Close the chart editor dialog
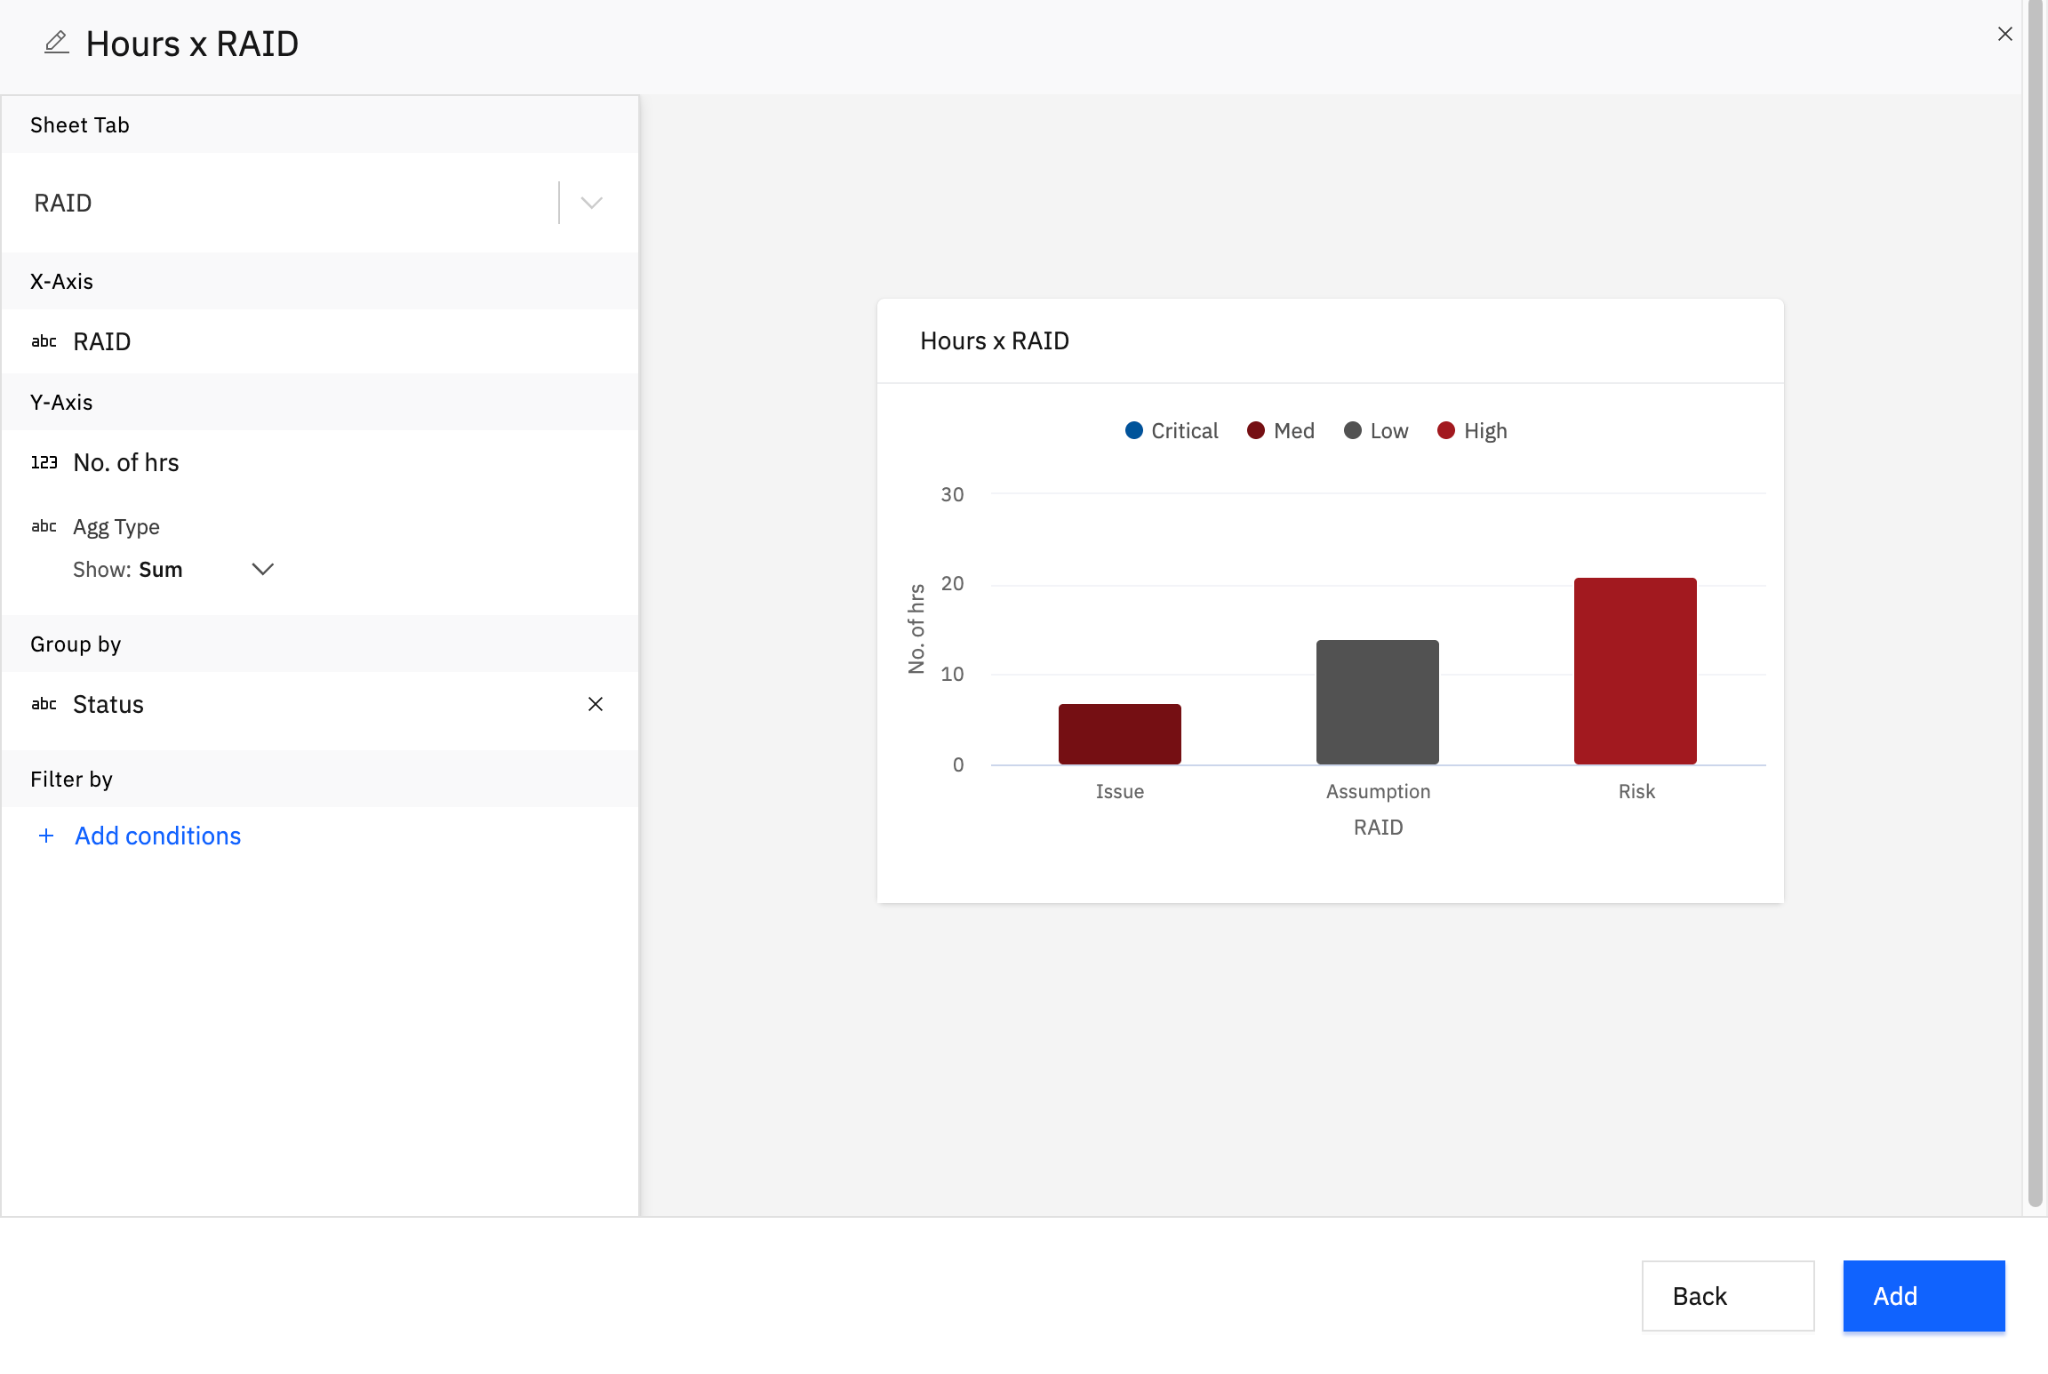Image resolution: width=2048 pixels, height=1374 pixels. [2004, 34]
